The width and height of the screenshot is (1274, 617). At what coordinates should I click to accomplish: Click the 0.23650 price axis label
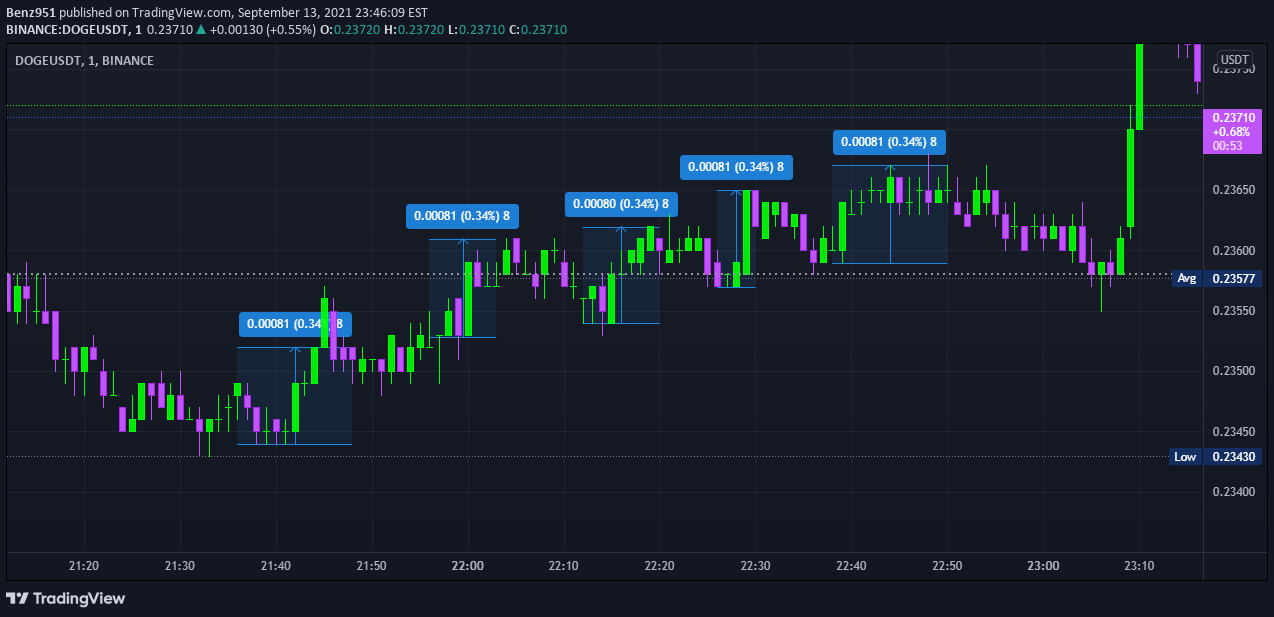1234,189
